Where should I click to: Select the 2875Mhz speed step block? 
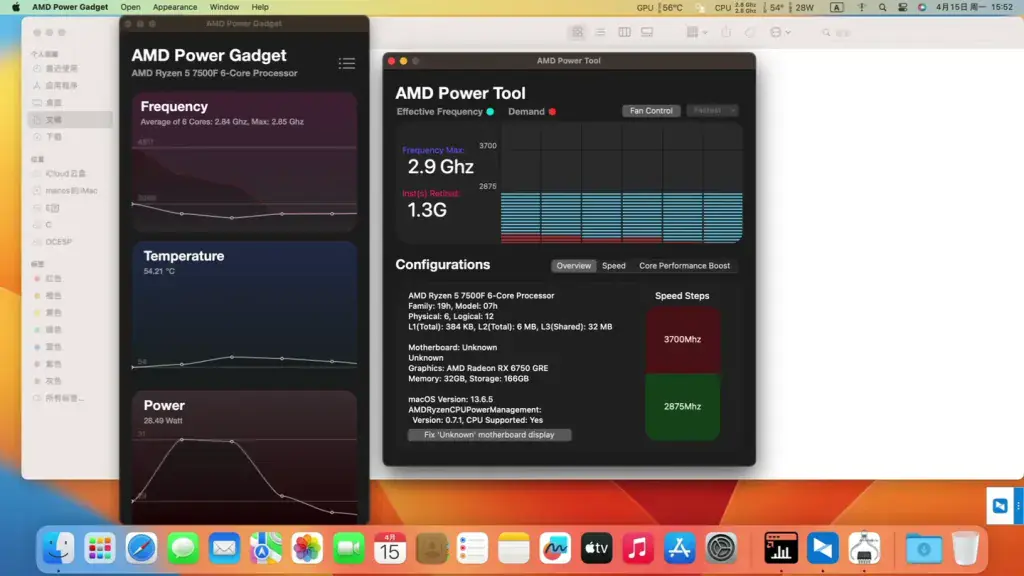point(682,406)
